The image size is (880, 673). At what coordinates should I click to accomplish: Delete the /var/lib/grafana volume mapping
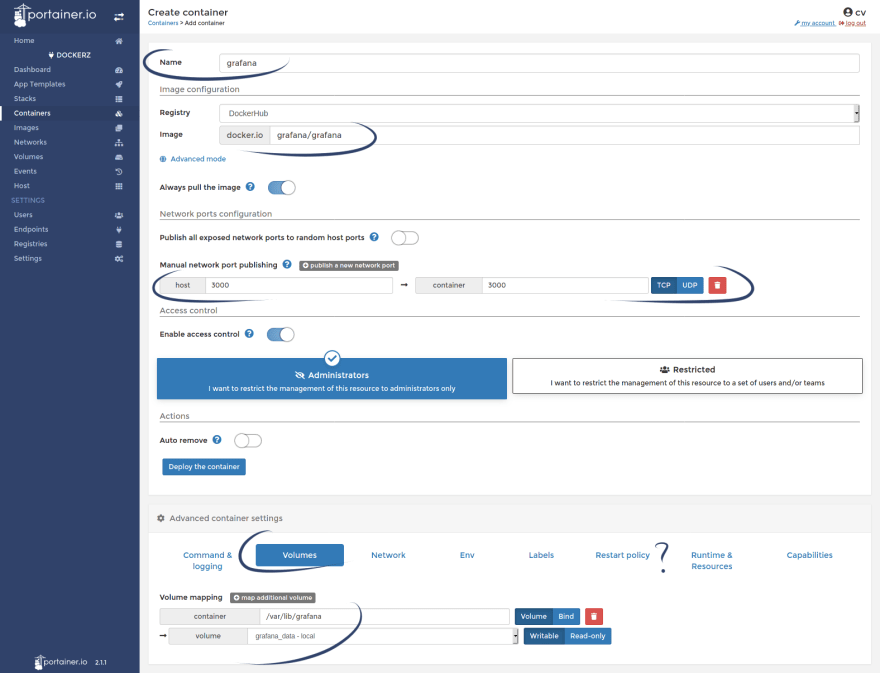(x=594, y=616)
